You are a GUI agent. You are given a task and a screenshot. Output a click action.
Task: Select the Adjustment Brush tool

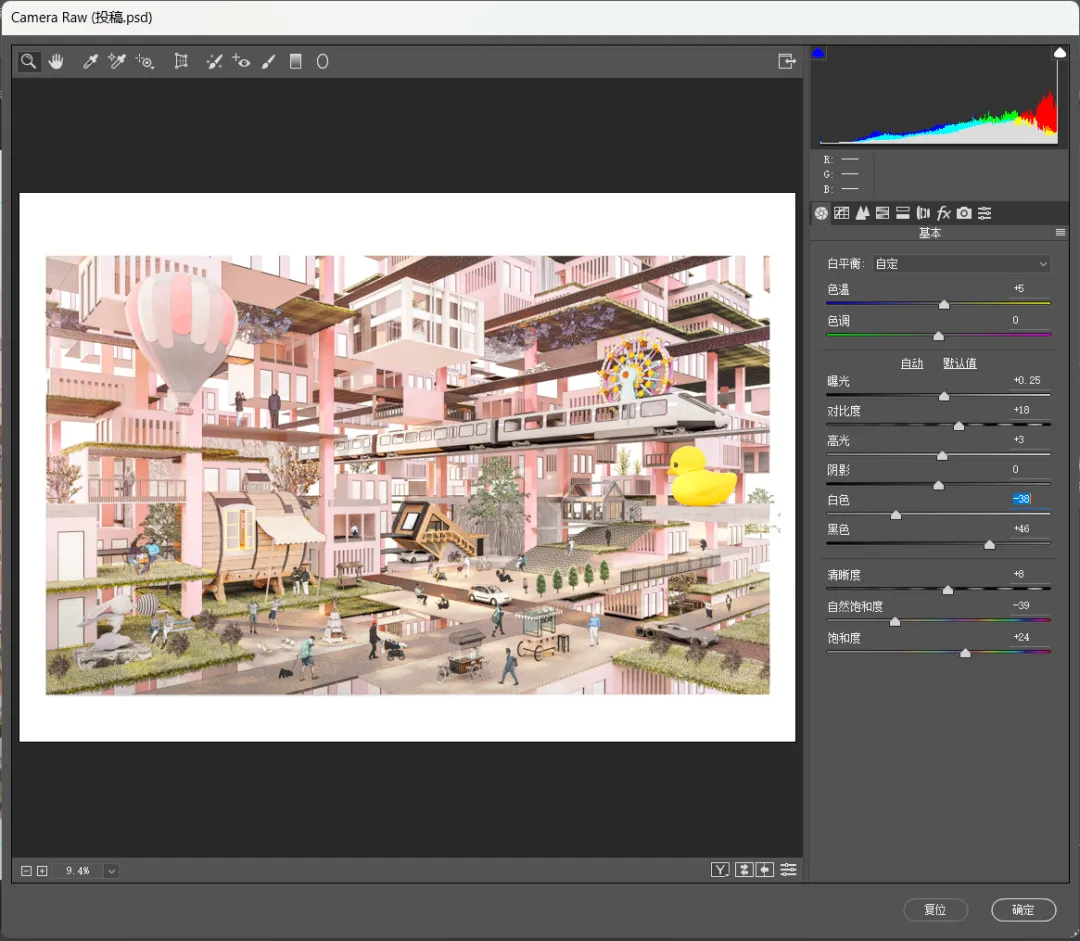269,61
